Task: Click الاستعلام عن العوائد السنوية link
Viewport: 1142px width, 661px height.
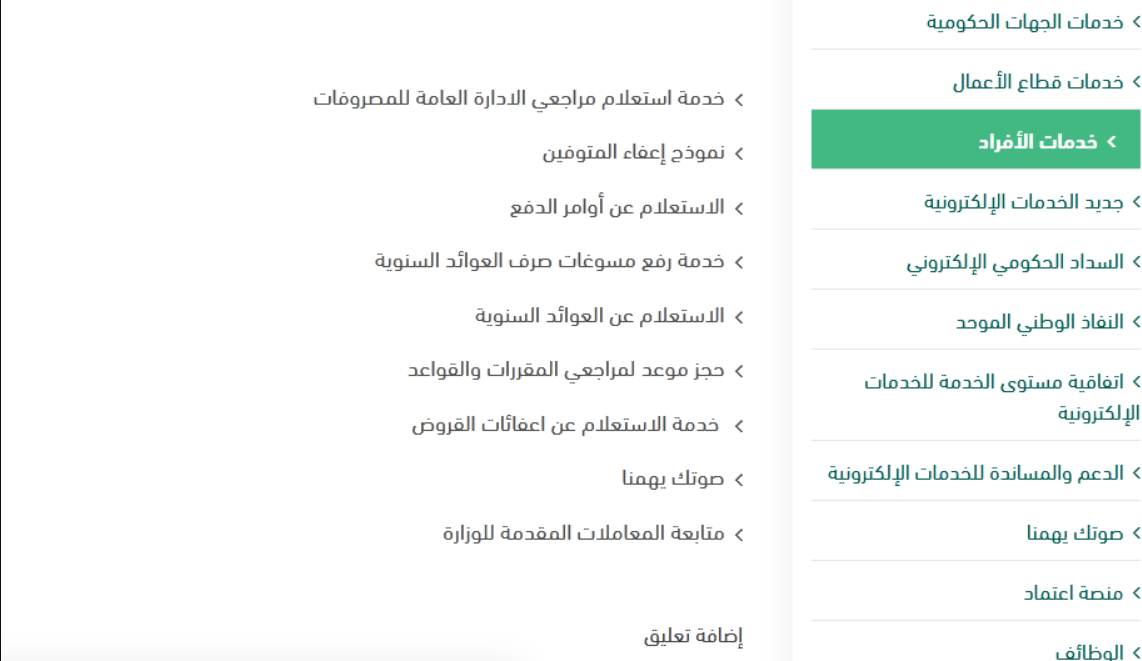Action: coord(599,316)
